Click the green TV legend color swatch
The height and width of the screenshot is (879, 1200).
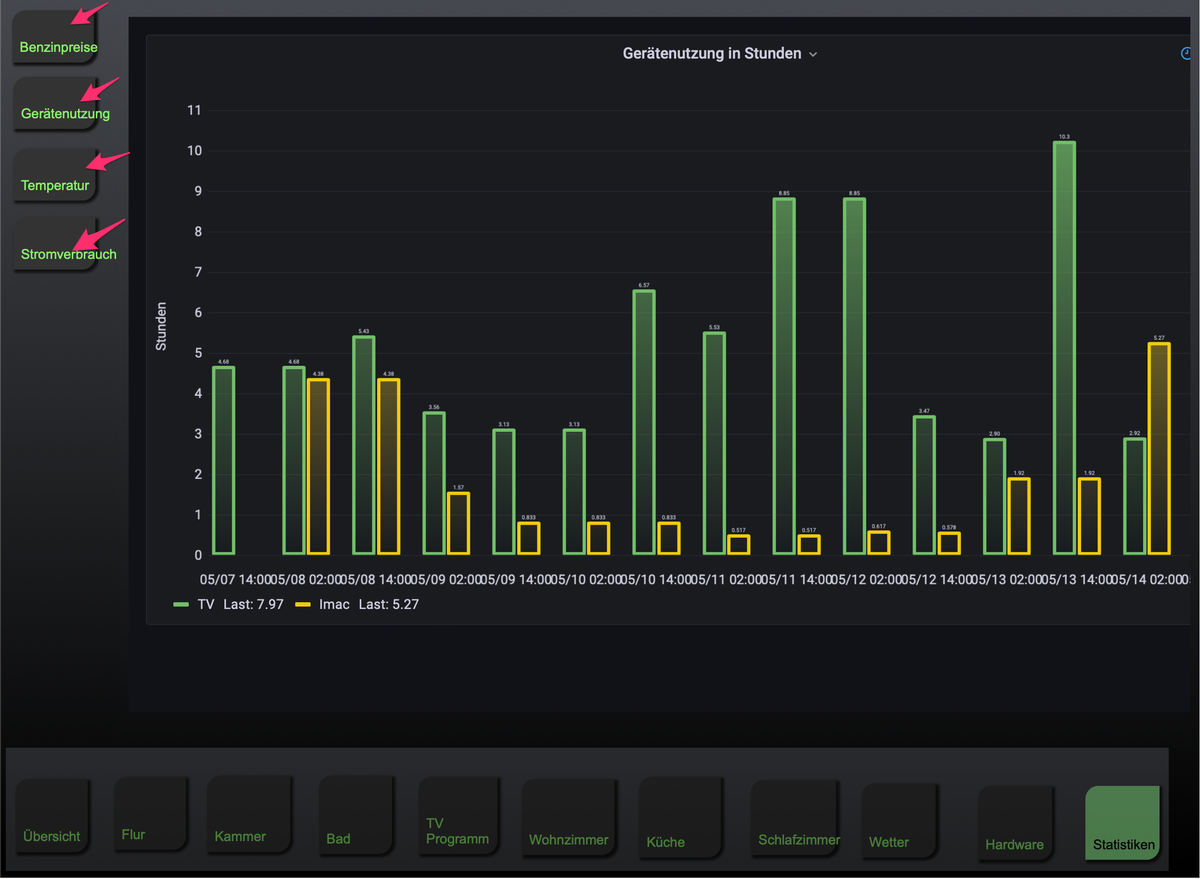click(x=181, y=604)
